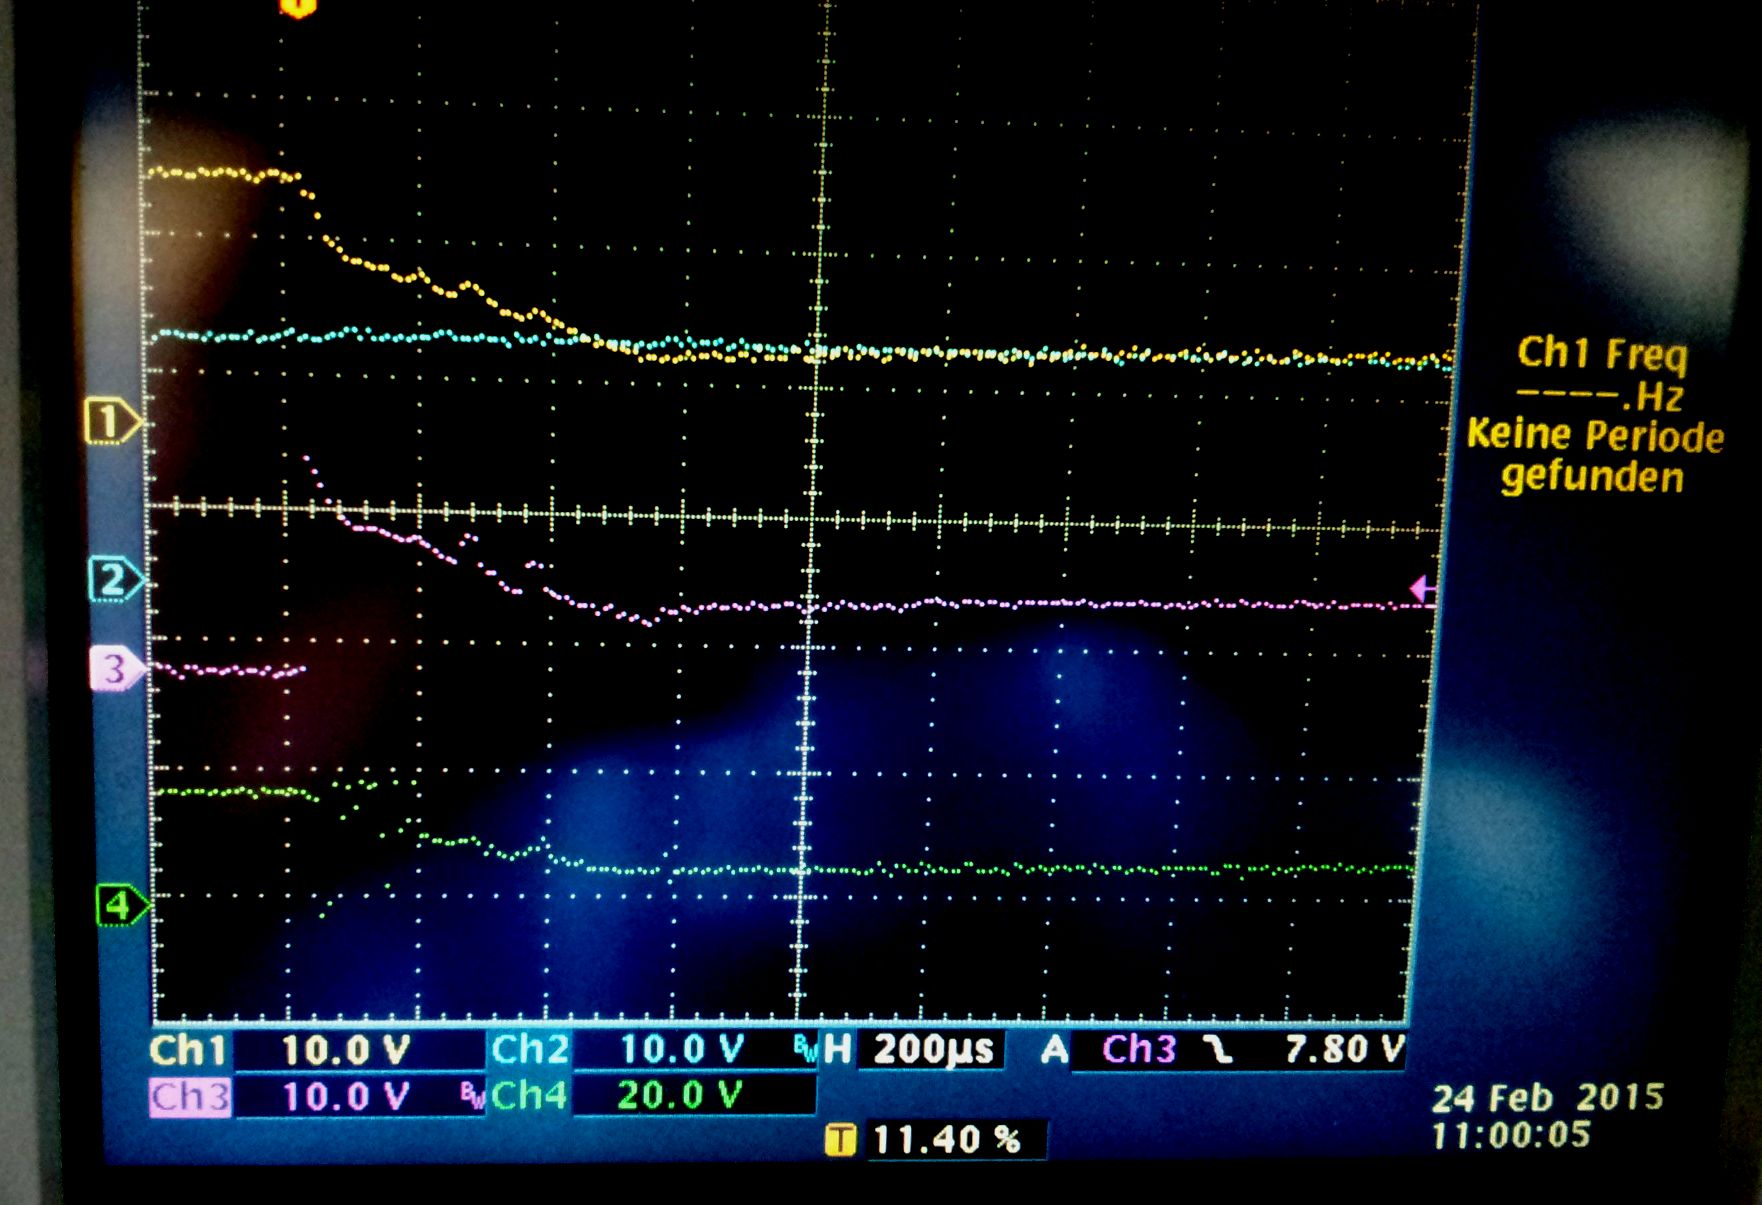The height and width of the screenshot is (1205, 1762).
Task: Click the Ch1 Freq measurement label
Action: click(x=1602, y=354)
